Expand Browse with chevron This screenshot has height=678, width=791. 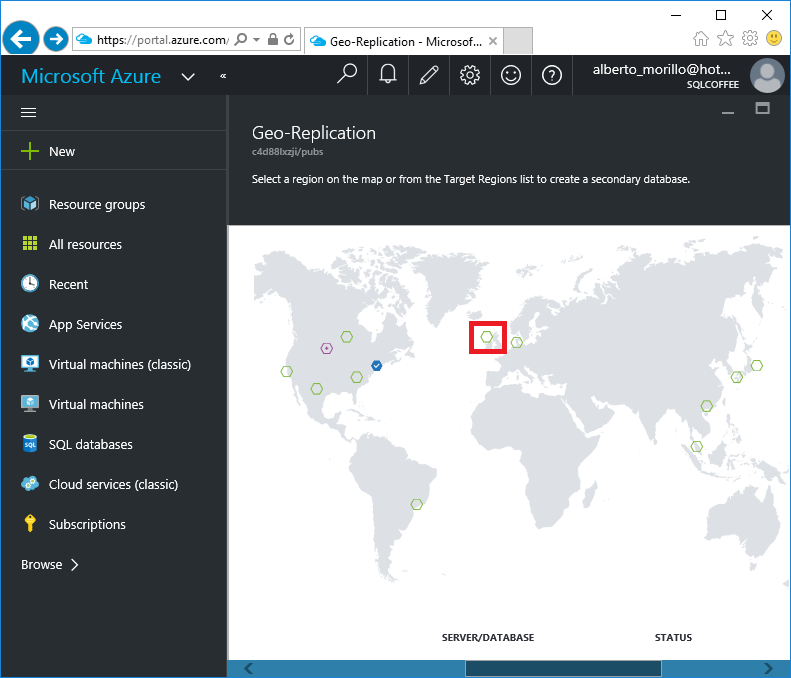coord(50,564)
